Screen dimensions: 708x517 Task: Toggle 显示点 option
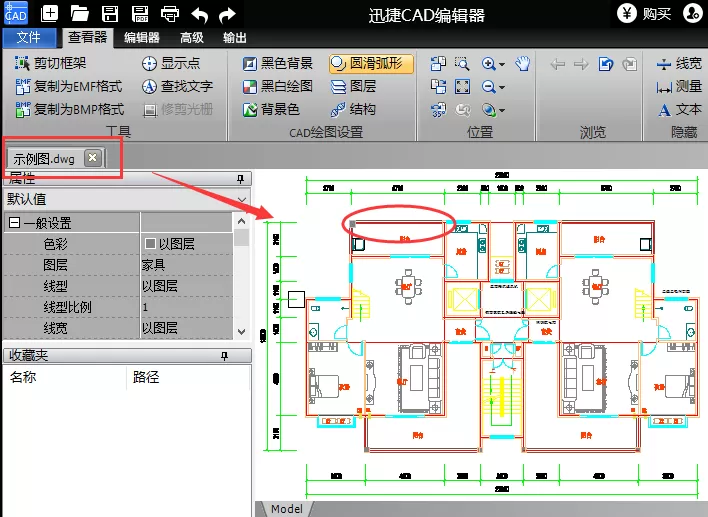click(171, 63)
